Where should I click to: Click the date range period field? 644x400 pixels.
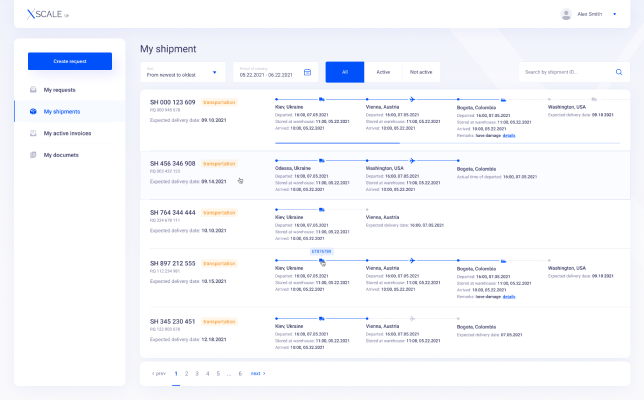click(x=276, y=72)
